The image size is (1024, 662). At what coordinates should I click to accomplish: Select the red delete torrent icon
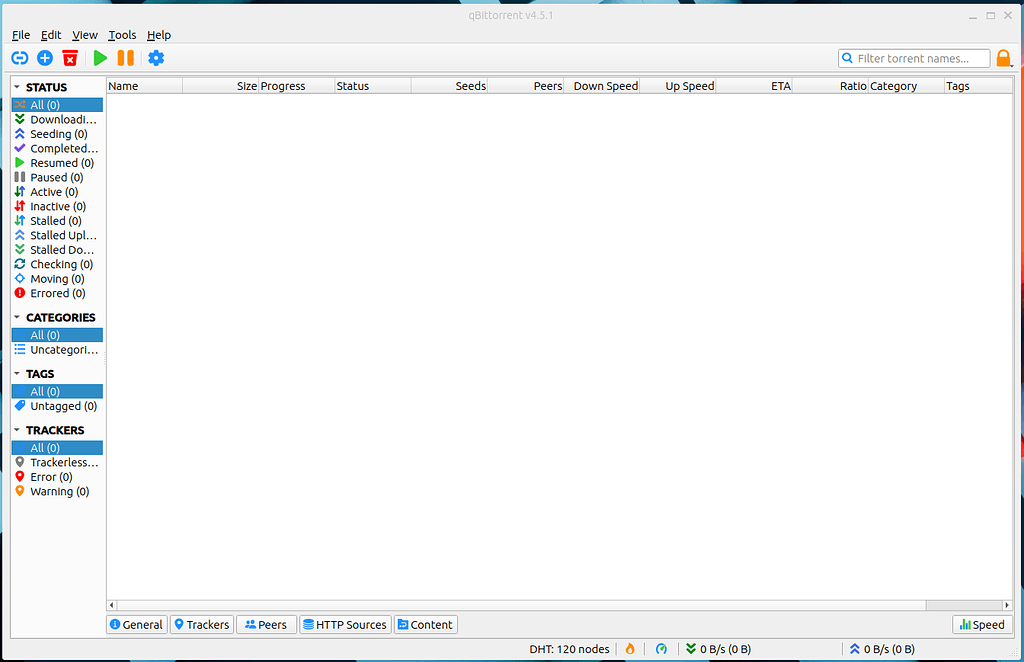point(69,58)
